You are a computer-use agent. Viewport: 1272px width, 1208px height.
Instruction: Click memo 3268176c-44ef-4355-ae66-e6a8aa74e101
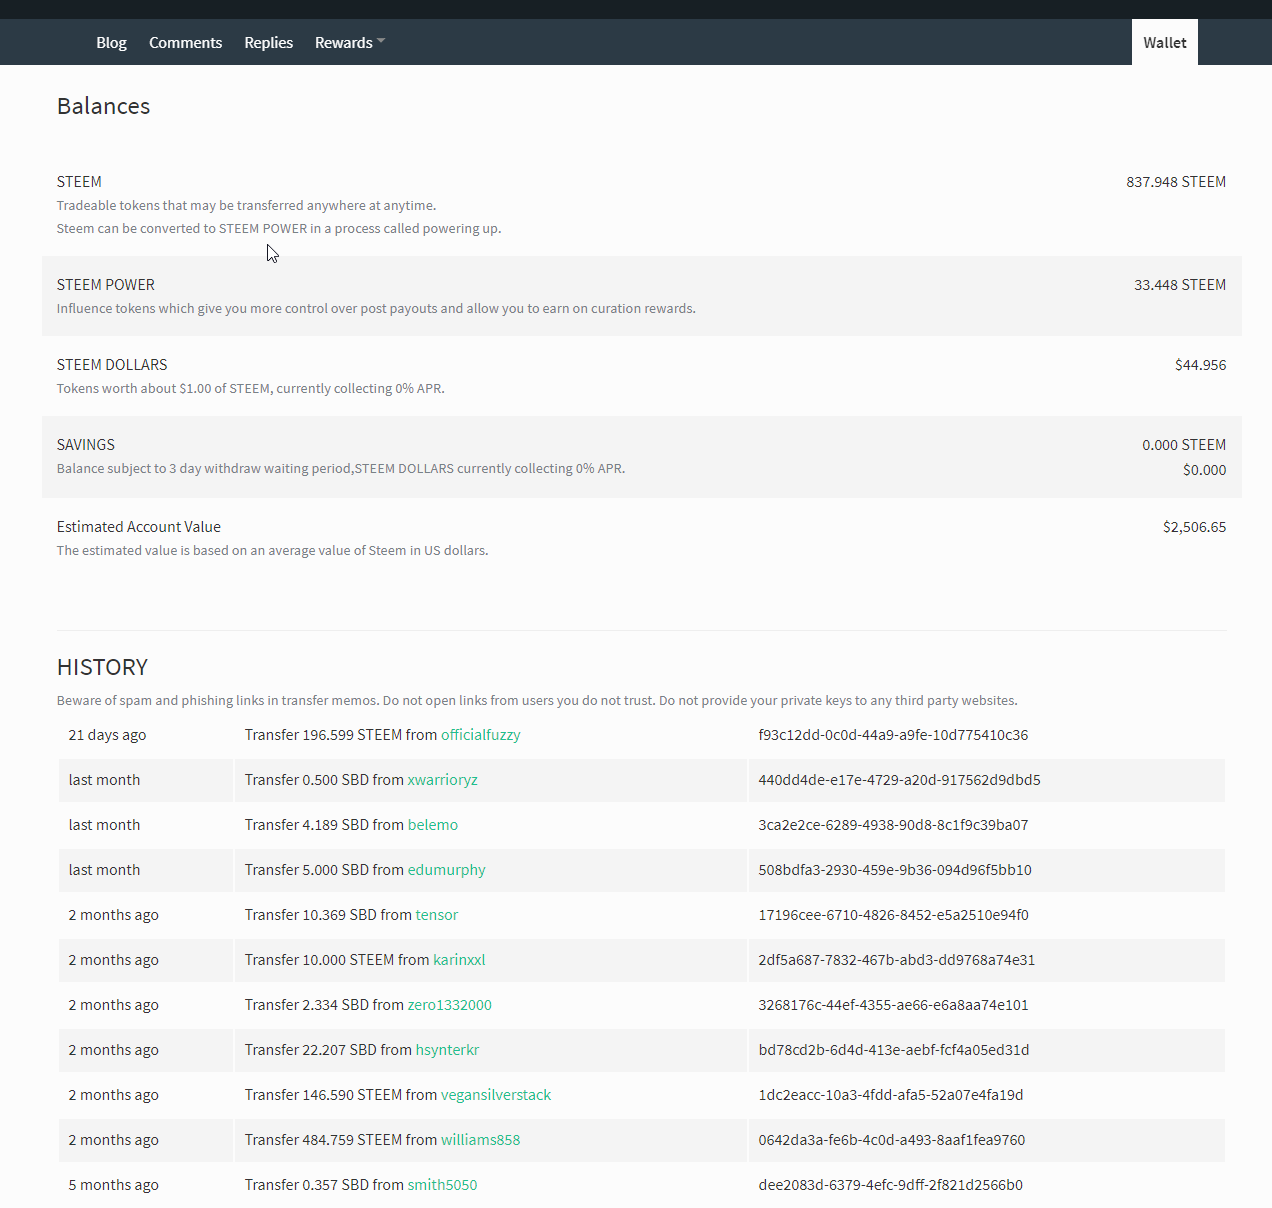click(x=893, y=1005)
